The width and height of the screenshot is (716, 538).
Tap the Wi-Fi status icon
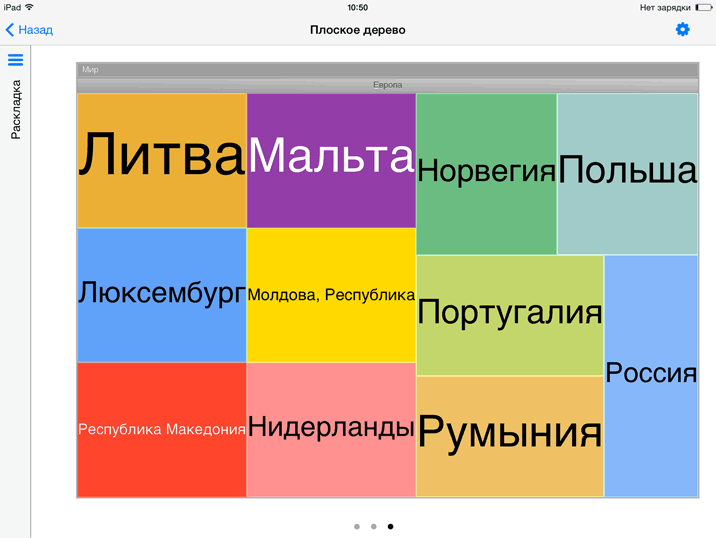pyautogui.click(x=30, y=7)
